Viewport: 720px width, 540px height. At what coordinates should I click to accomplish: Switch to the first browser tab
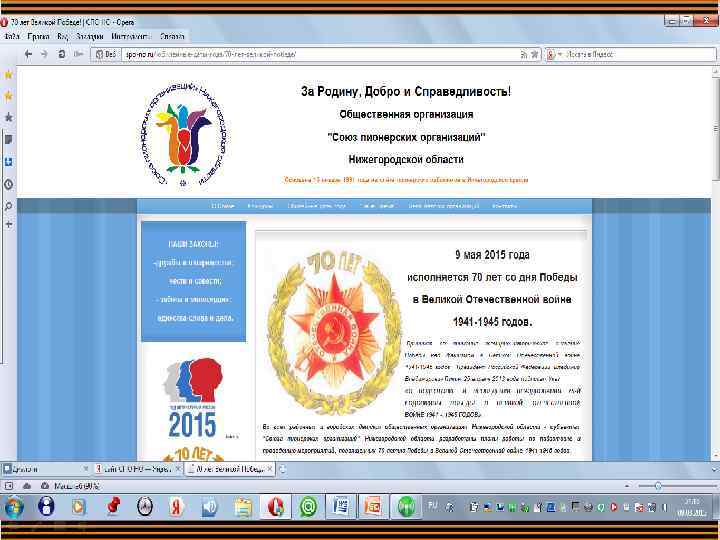tap(45, 469)
